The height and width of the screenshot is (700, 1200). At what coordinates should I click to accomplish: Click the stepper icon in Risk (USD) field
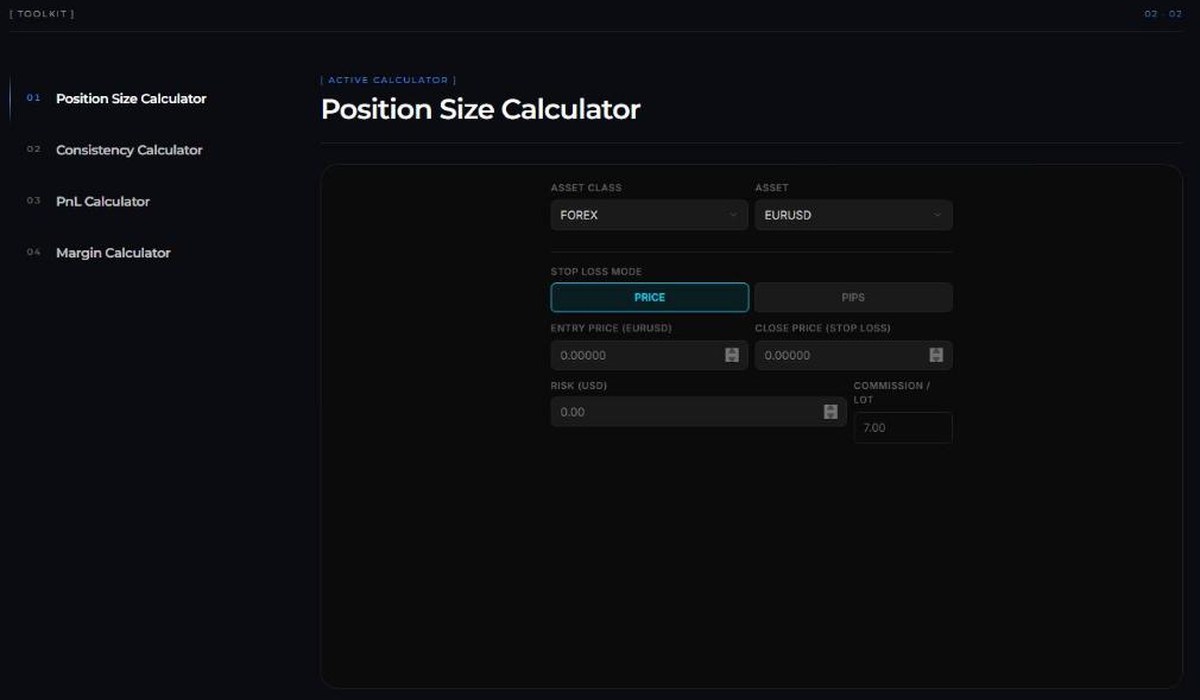point(830,412)
